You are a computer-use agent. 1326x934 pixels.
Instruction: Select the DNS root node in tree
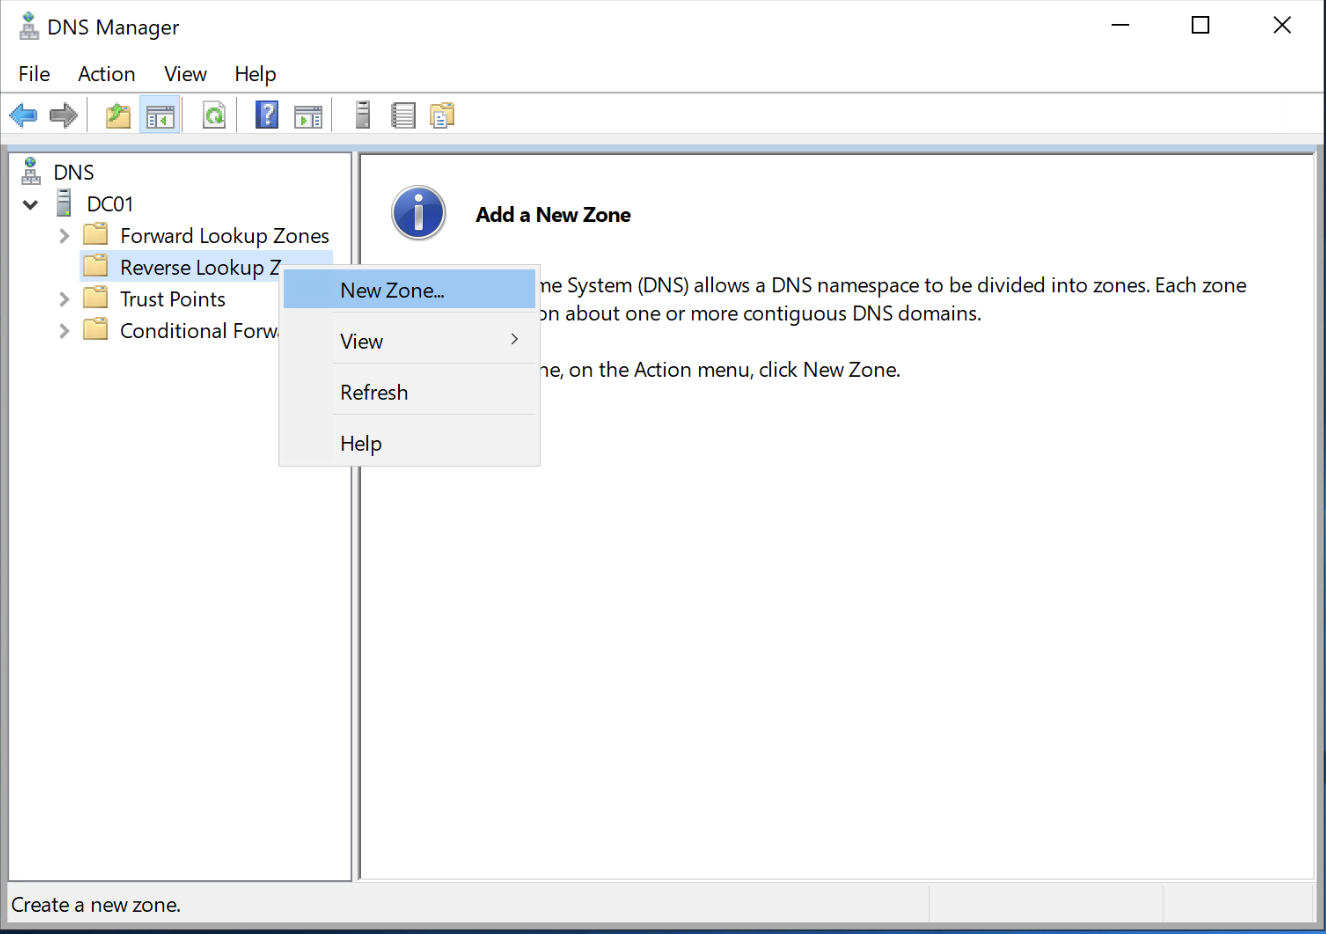click(x=73, y=173)
